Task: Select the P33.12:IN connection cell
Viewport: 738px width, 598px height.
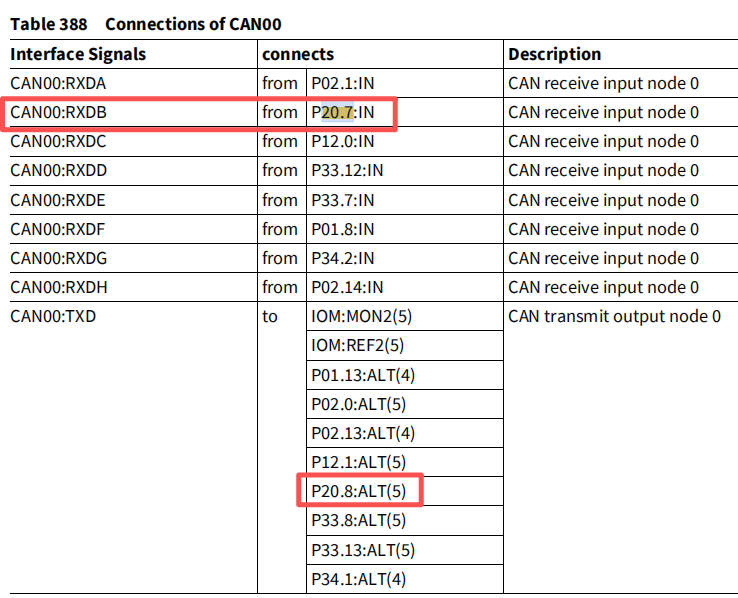Action: pos(347,170)
